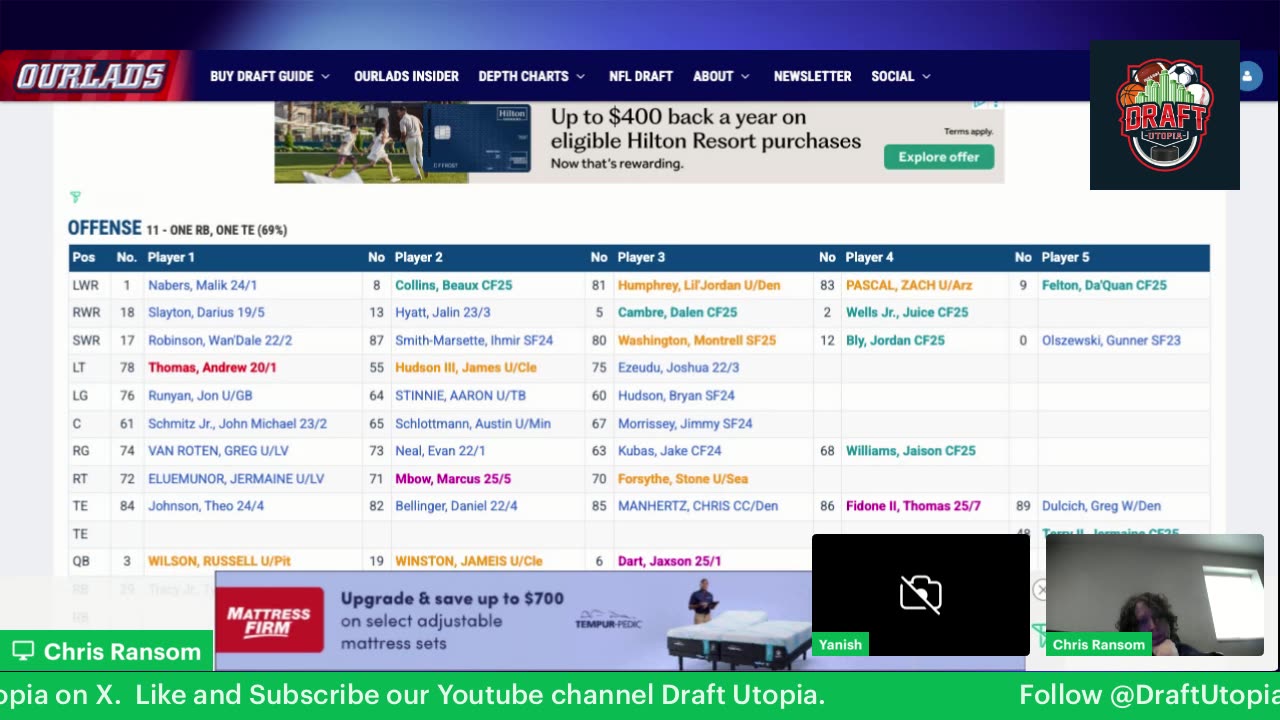The height and width of the screenshot is (720, 1280).
Task: Open the Williams, Jaison CF25 link
Action: [910, 450]
